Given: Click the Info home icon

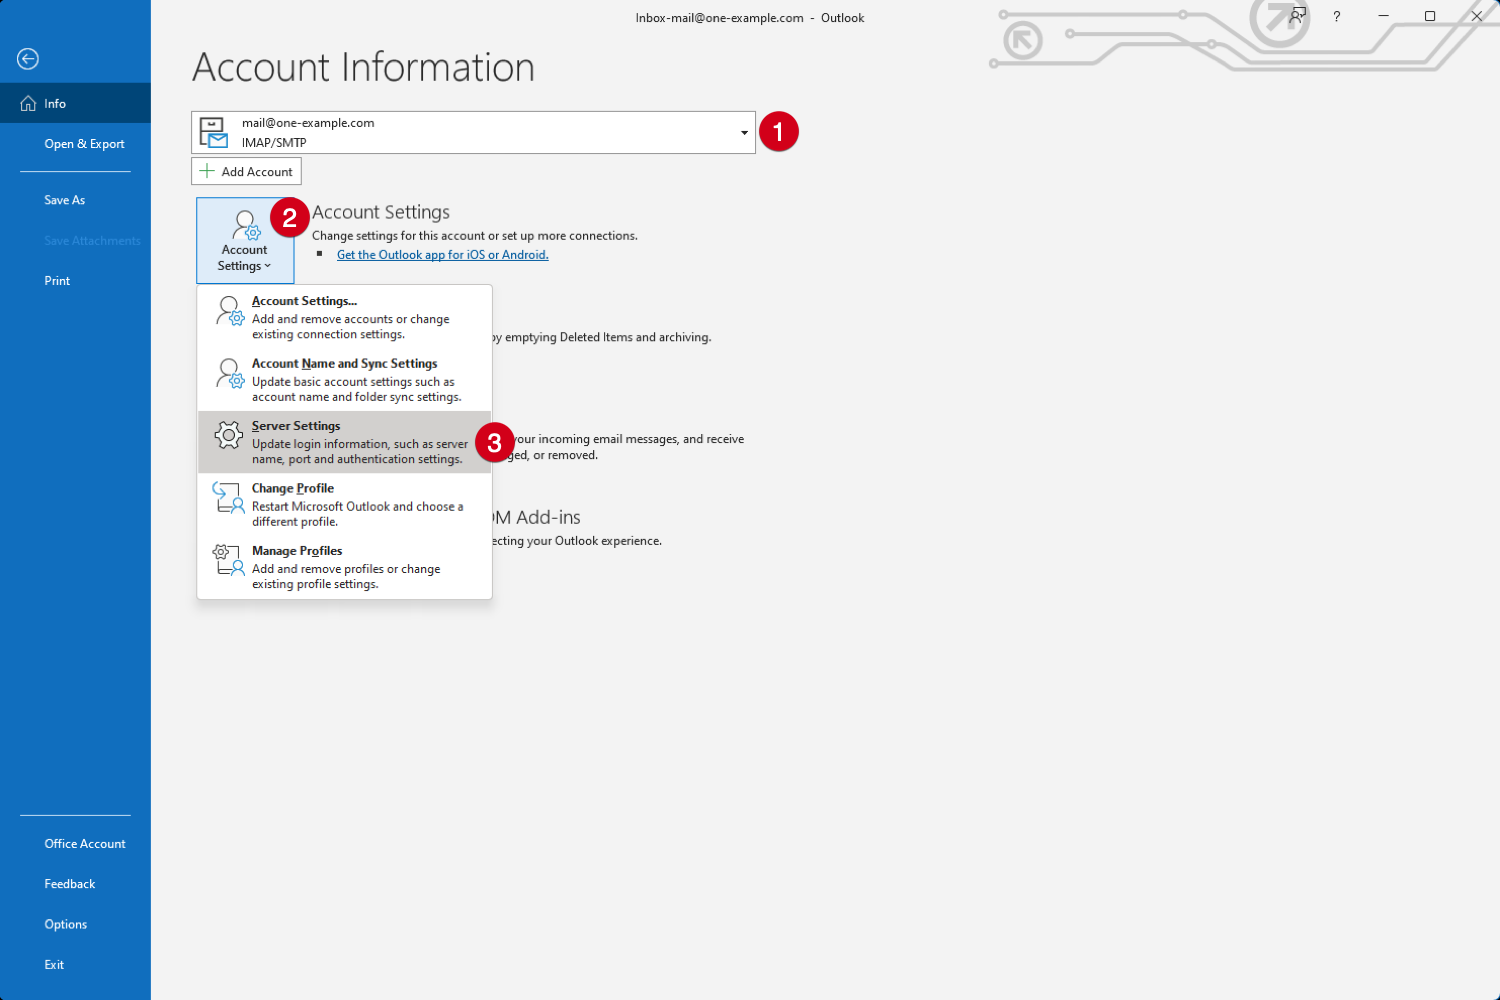Looking at the screenshot, I should 28,104.
